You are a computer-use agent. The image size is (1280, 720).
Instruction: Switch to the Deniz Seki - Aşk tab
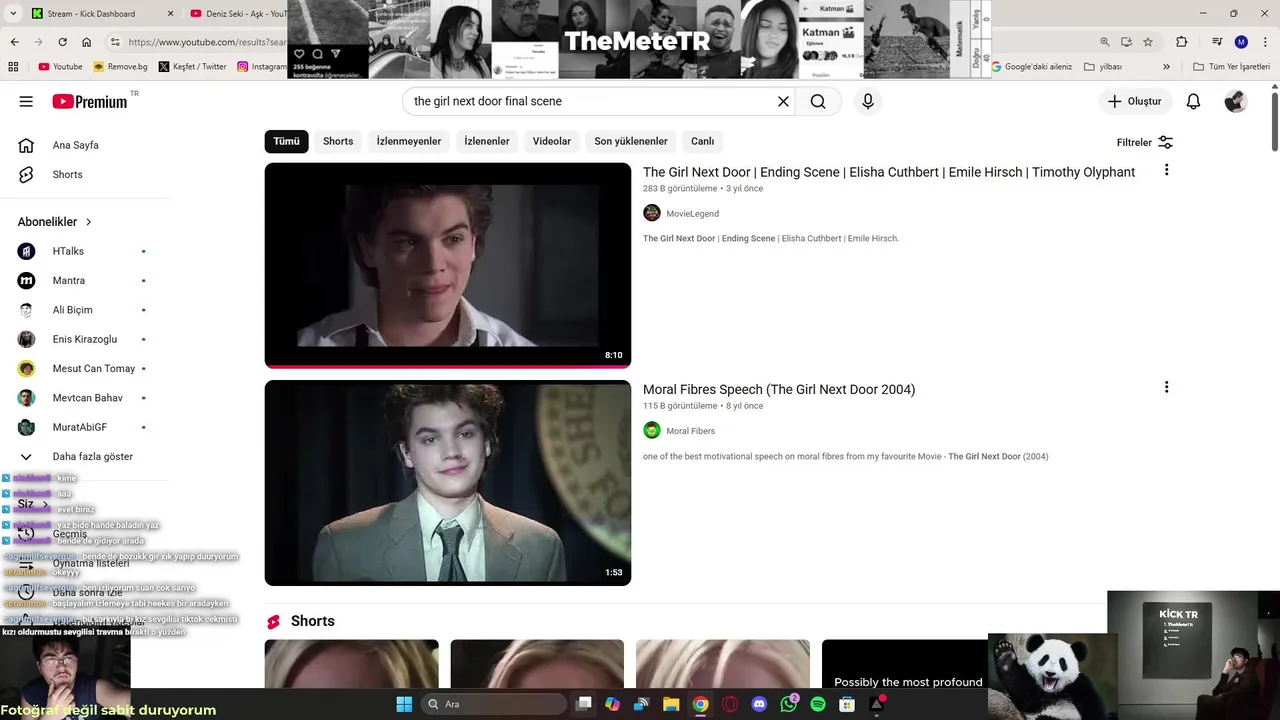240,13
